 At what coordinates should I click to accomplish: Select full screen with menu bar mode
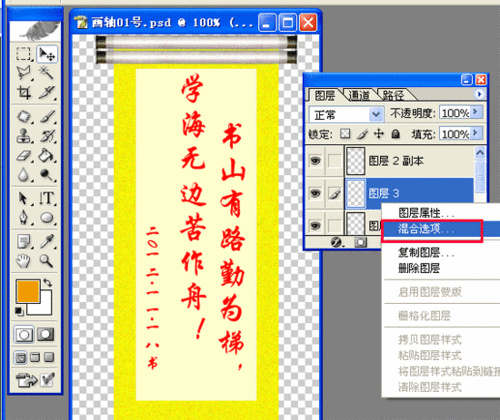click(x=35, y=357)
